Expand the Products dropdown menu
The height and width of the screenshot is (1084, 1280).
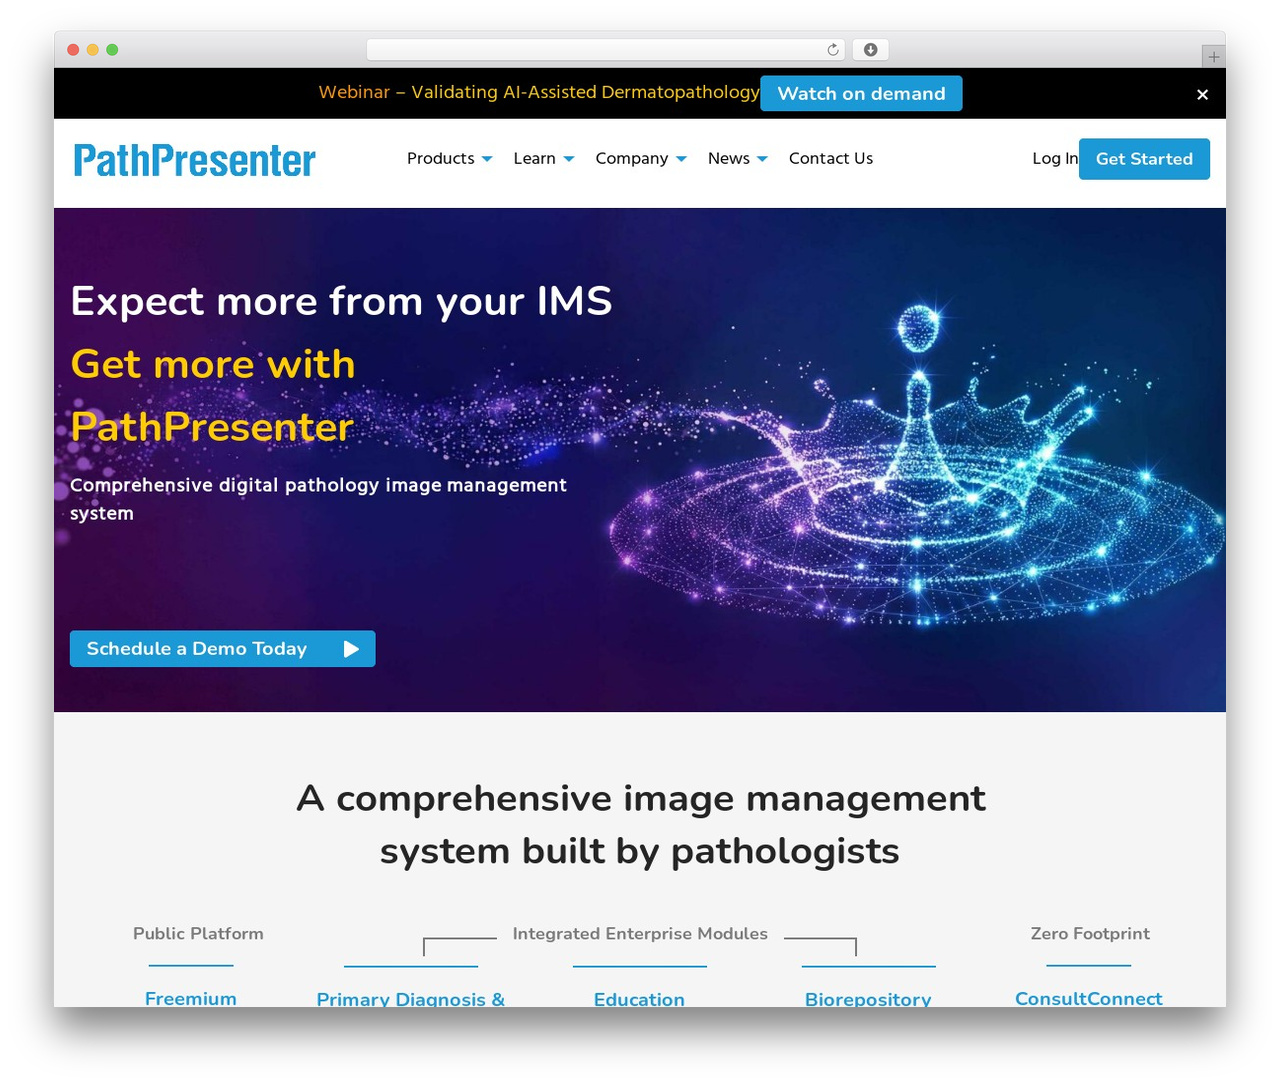tap(450, 159)
